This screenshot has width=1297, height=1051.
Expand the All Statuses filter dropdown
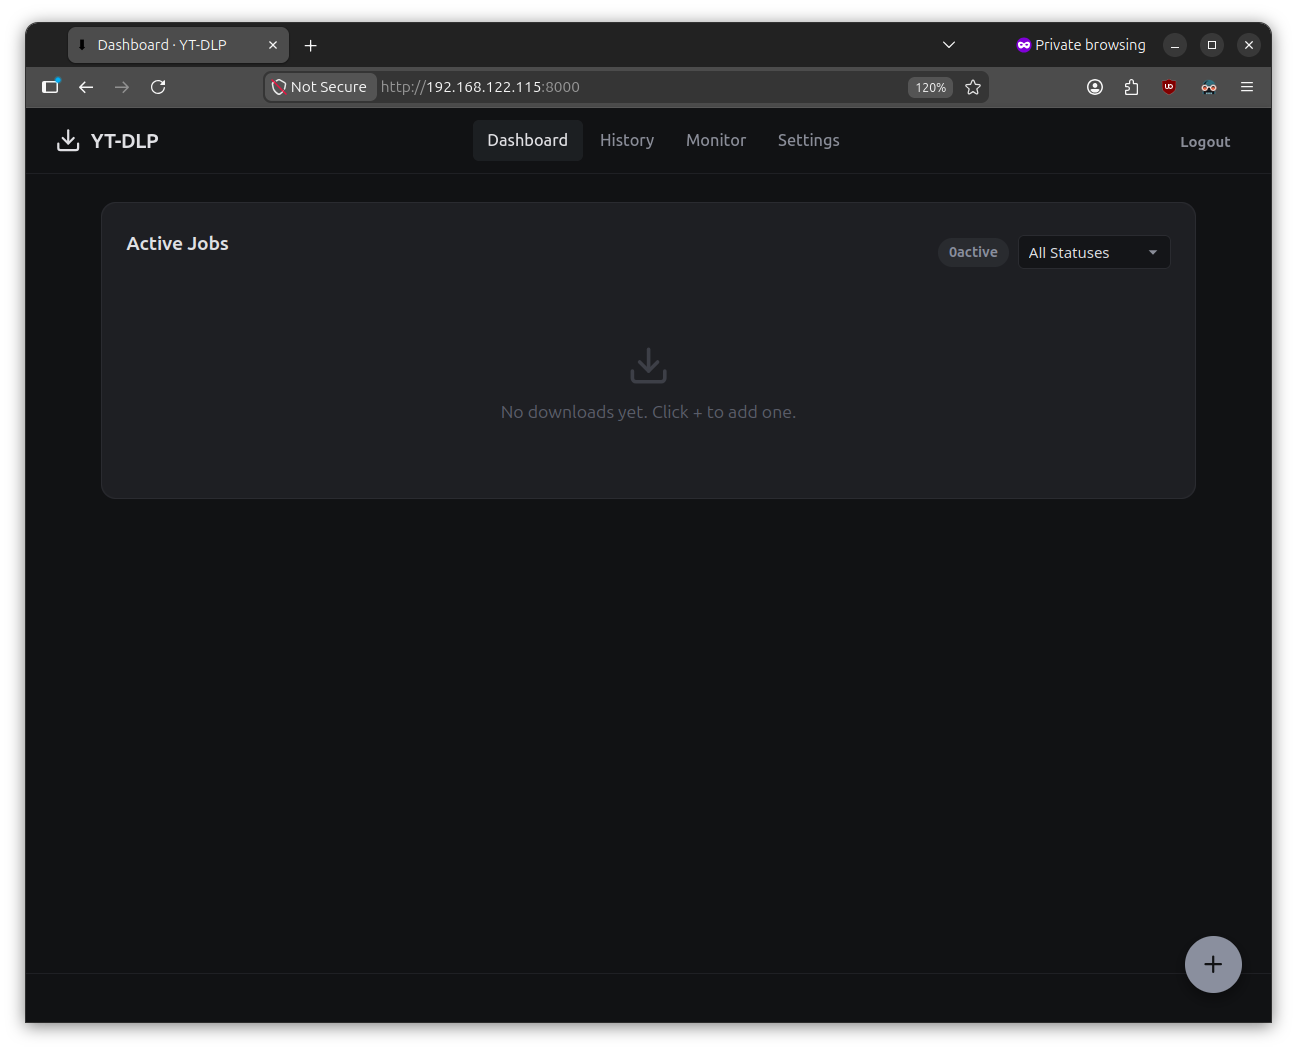click(x=1094, y=253)
